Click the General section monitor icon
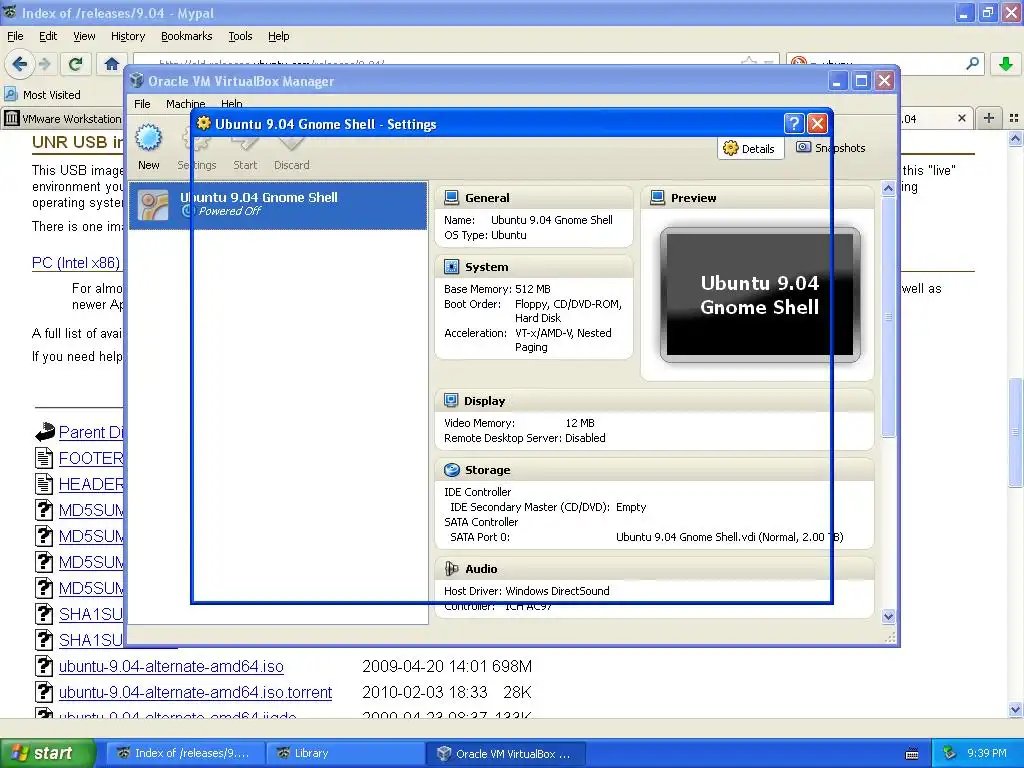 (451, 197)
